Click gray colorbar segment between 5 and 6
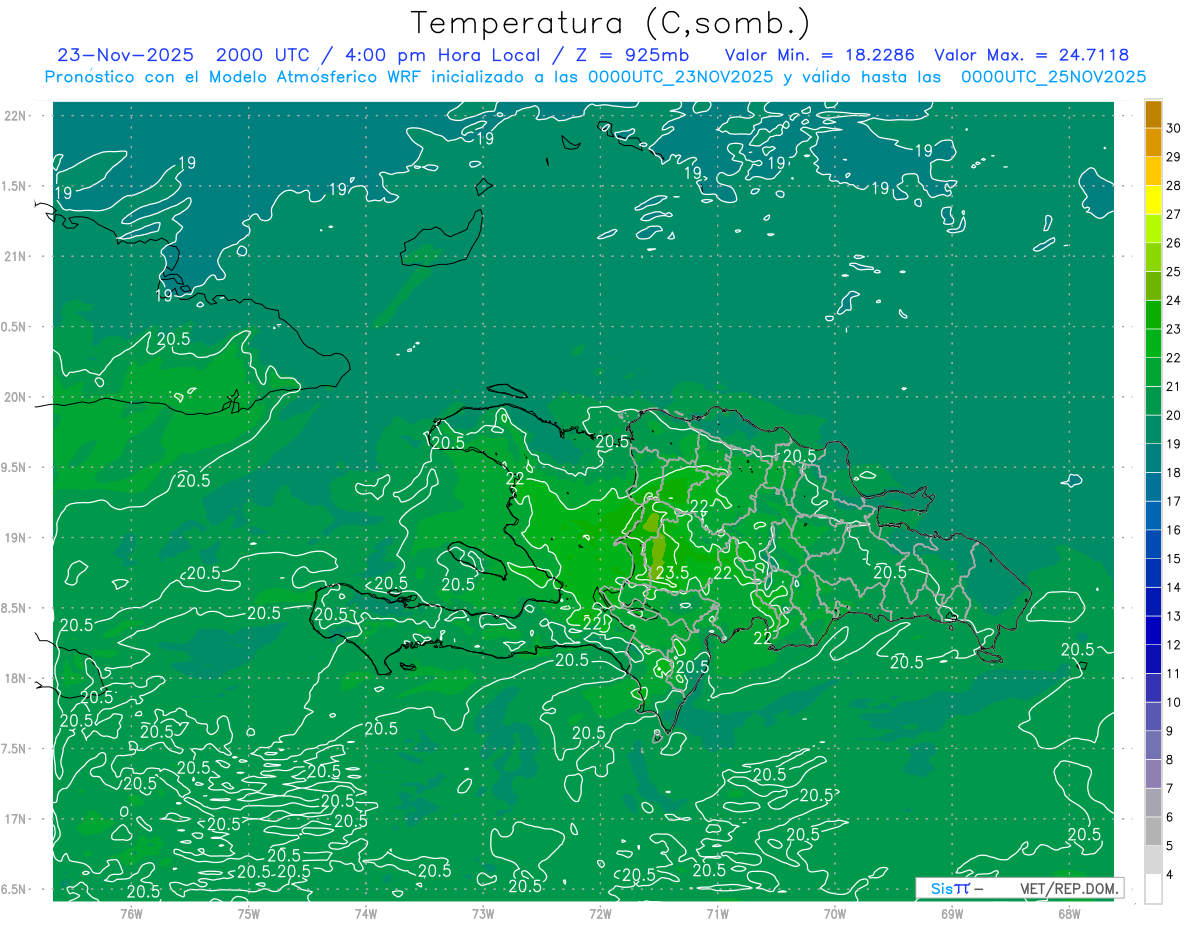Image resolution: width=1200 pixels, height=927 pixels. [x=1153, y=831]
